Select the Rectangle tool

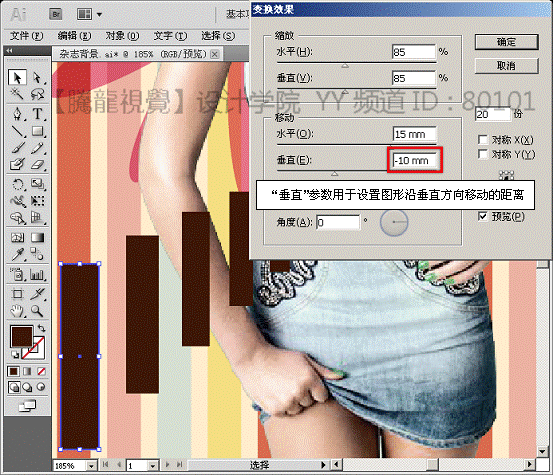pos(37,131)
